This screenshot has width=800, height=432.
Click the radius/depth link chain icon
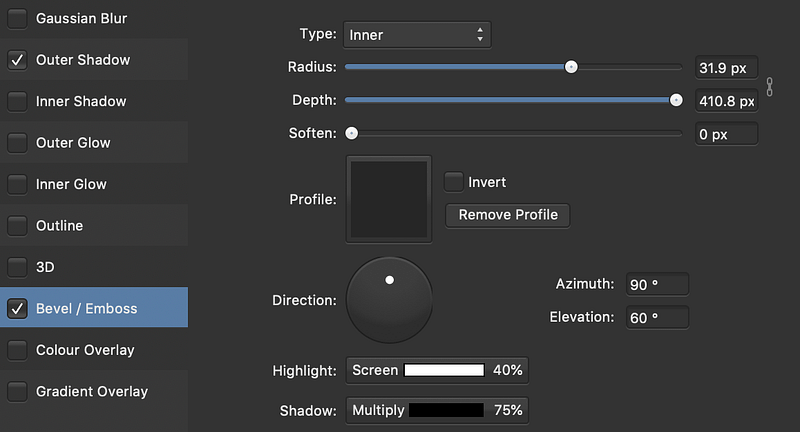769,87
